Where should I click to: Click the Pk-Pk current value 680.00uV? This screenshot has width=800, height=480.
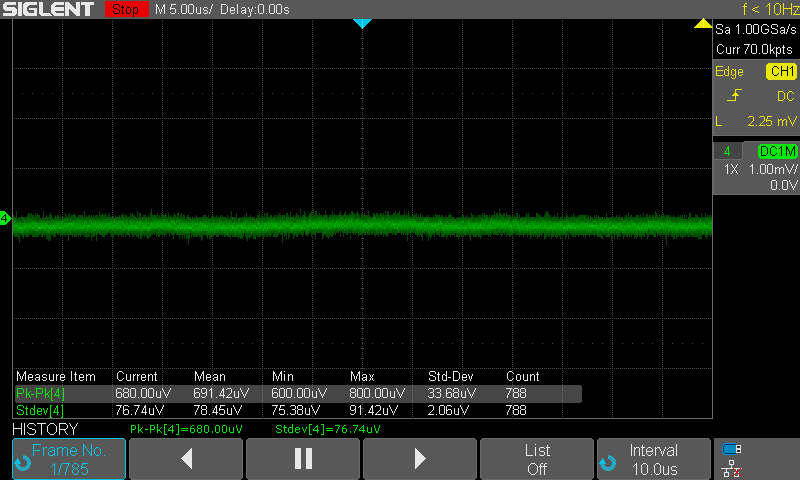(x=143, y=393)
